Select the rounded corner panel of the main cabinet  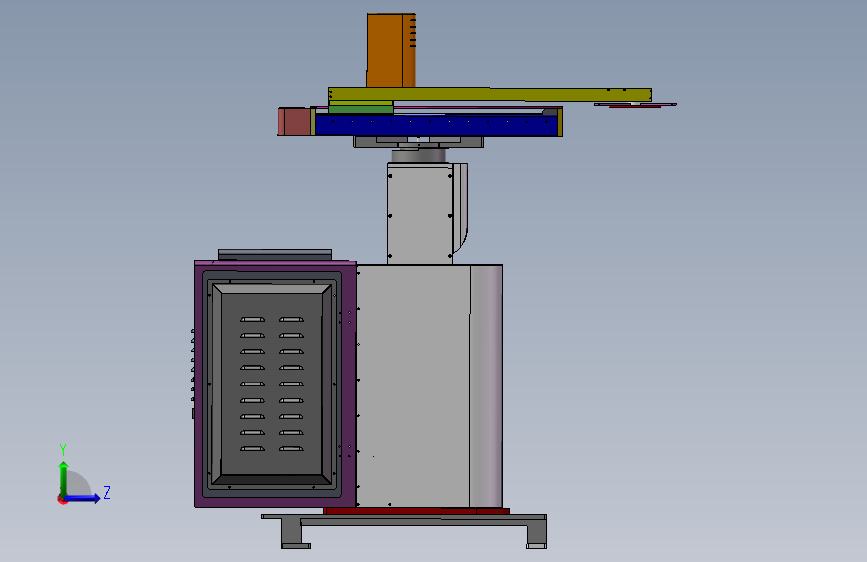(487, 386)
